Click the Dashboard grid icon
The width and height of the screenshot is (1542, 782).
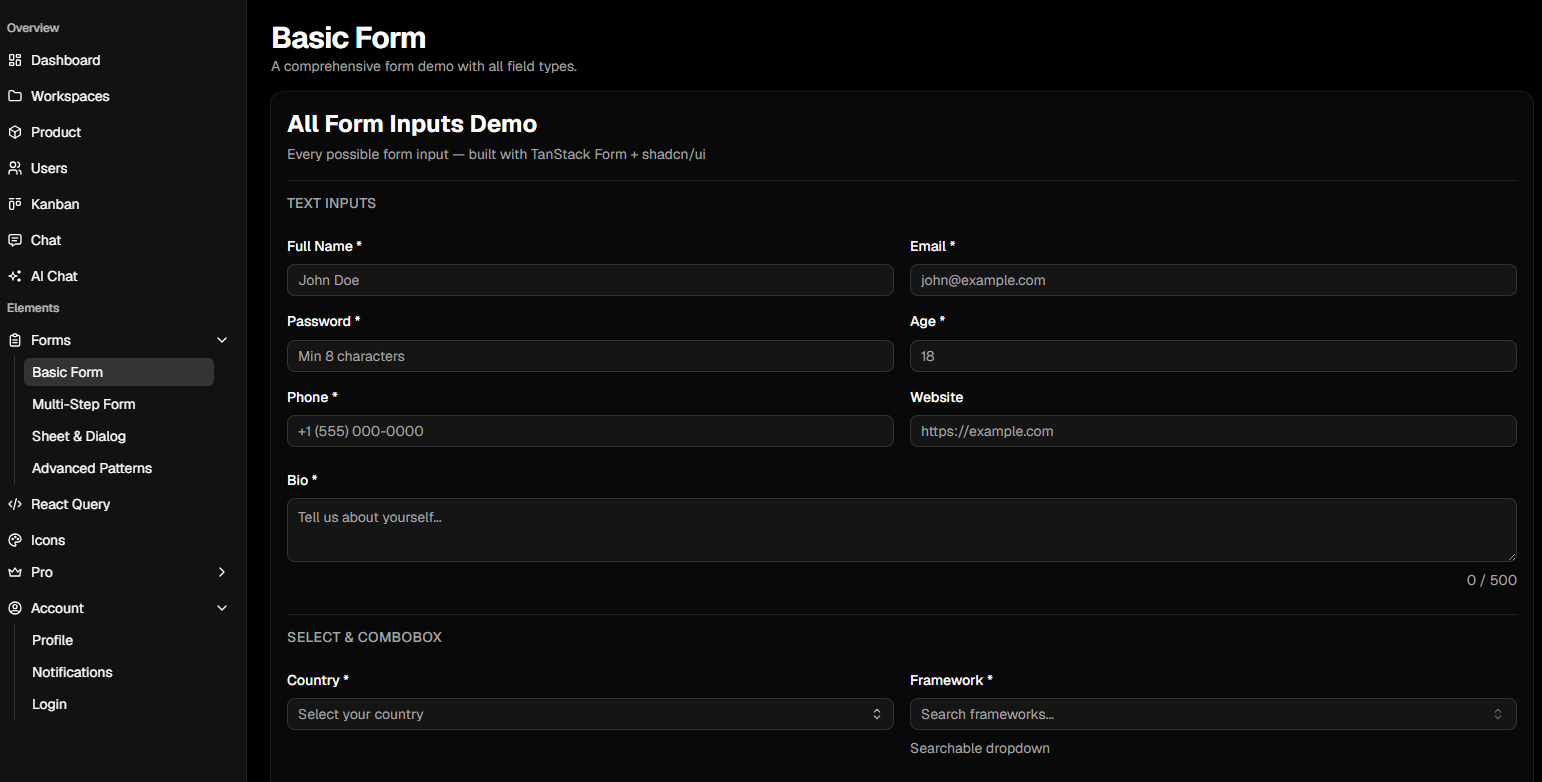(x=15, y=60)
